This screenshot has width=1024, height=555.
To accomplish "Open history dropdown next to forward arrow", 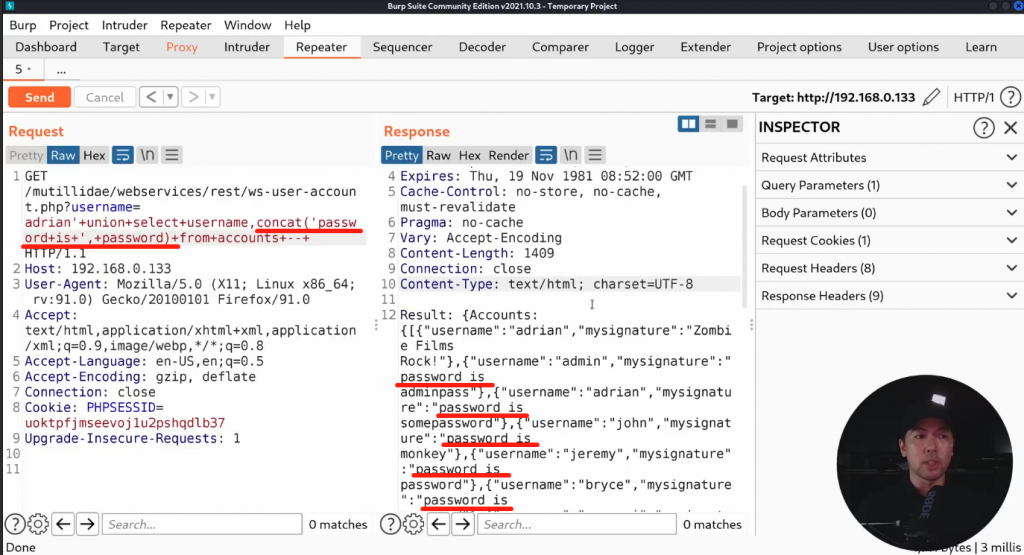I will 212,97.
